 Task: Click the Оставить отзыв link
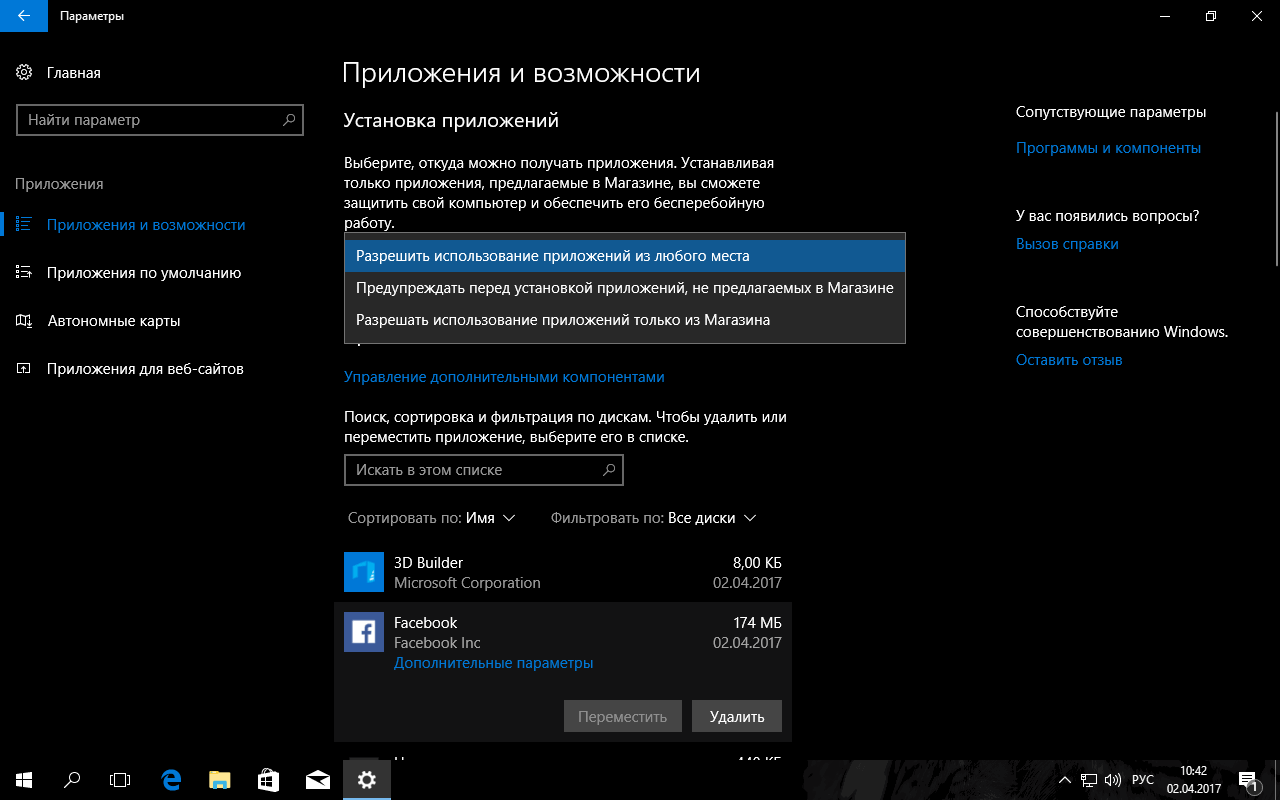point(1069,360)
